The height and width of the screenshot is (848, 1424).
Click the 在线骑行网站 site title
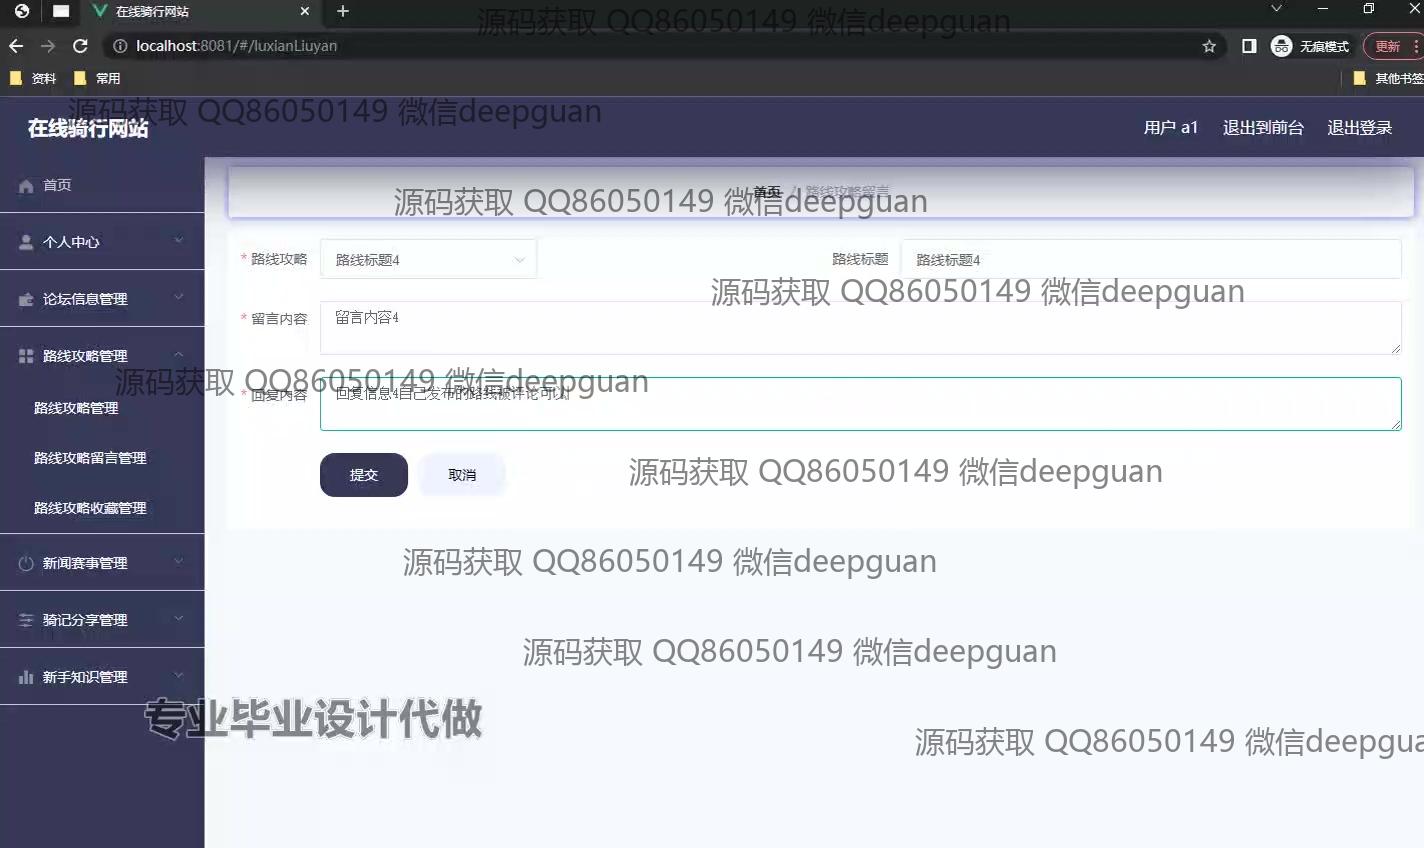pyautogui.click(x=88, y=128)
